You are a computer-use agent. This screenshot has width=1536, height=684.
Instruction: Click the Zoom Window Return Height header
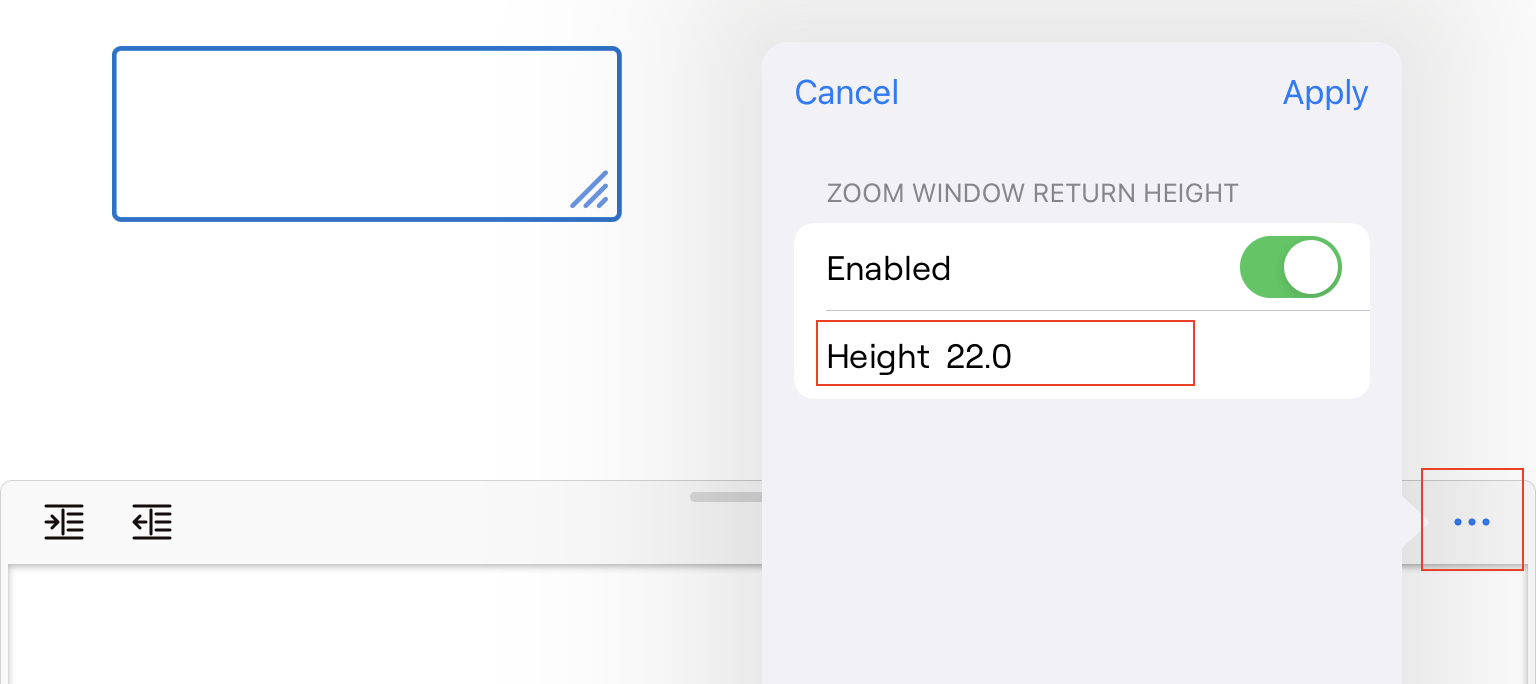click(x=1032, y=193)
